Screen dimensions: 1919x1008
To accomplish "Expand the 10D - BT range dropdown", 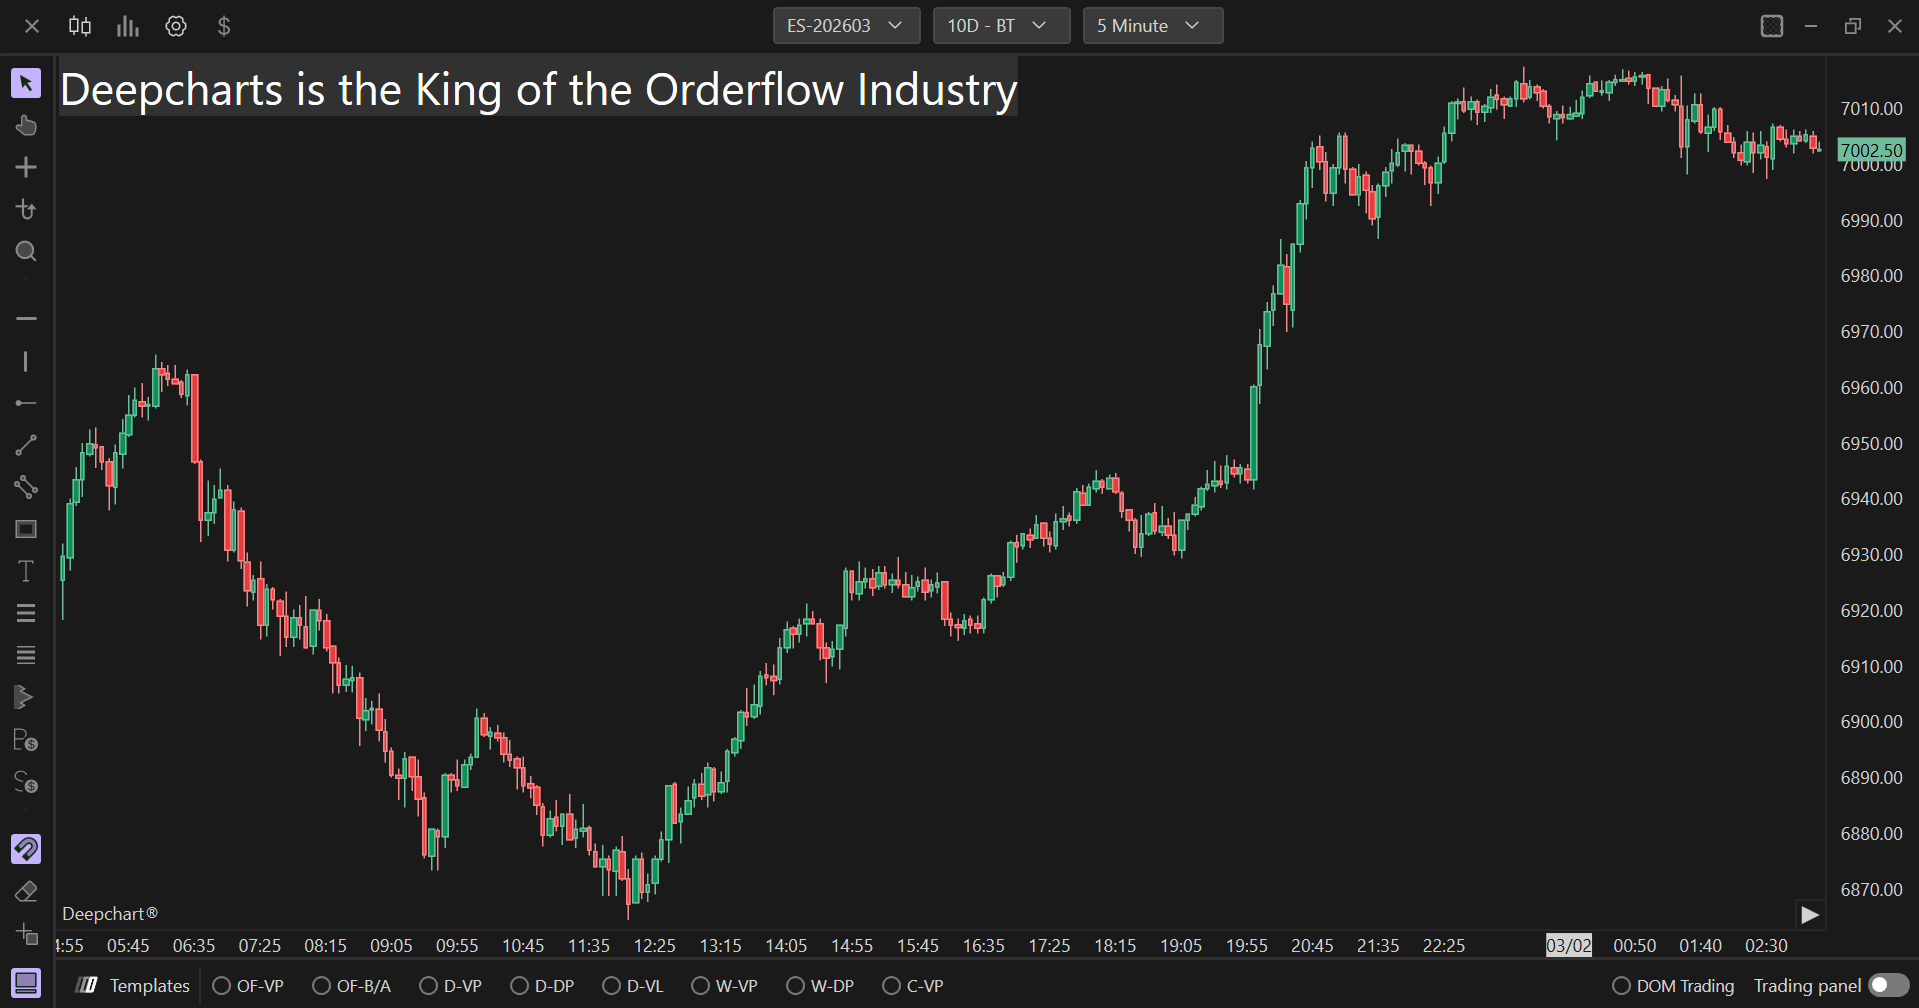I will pos(1000,26).
